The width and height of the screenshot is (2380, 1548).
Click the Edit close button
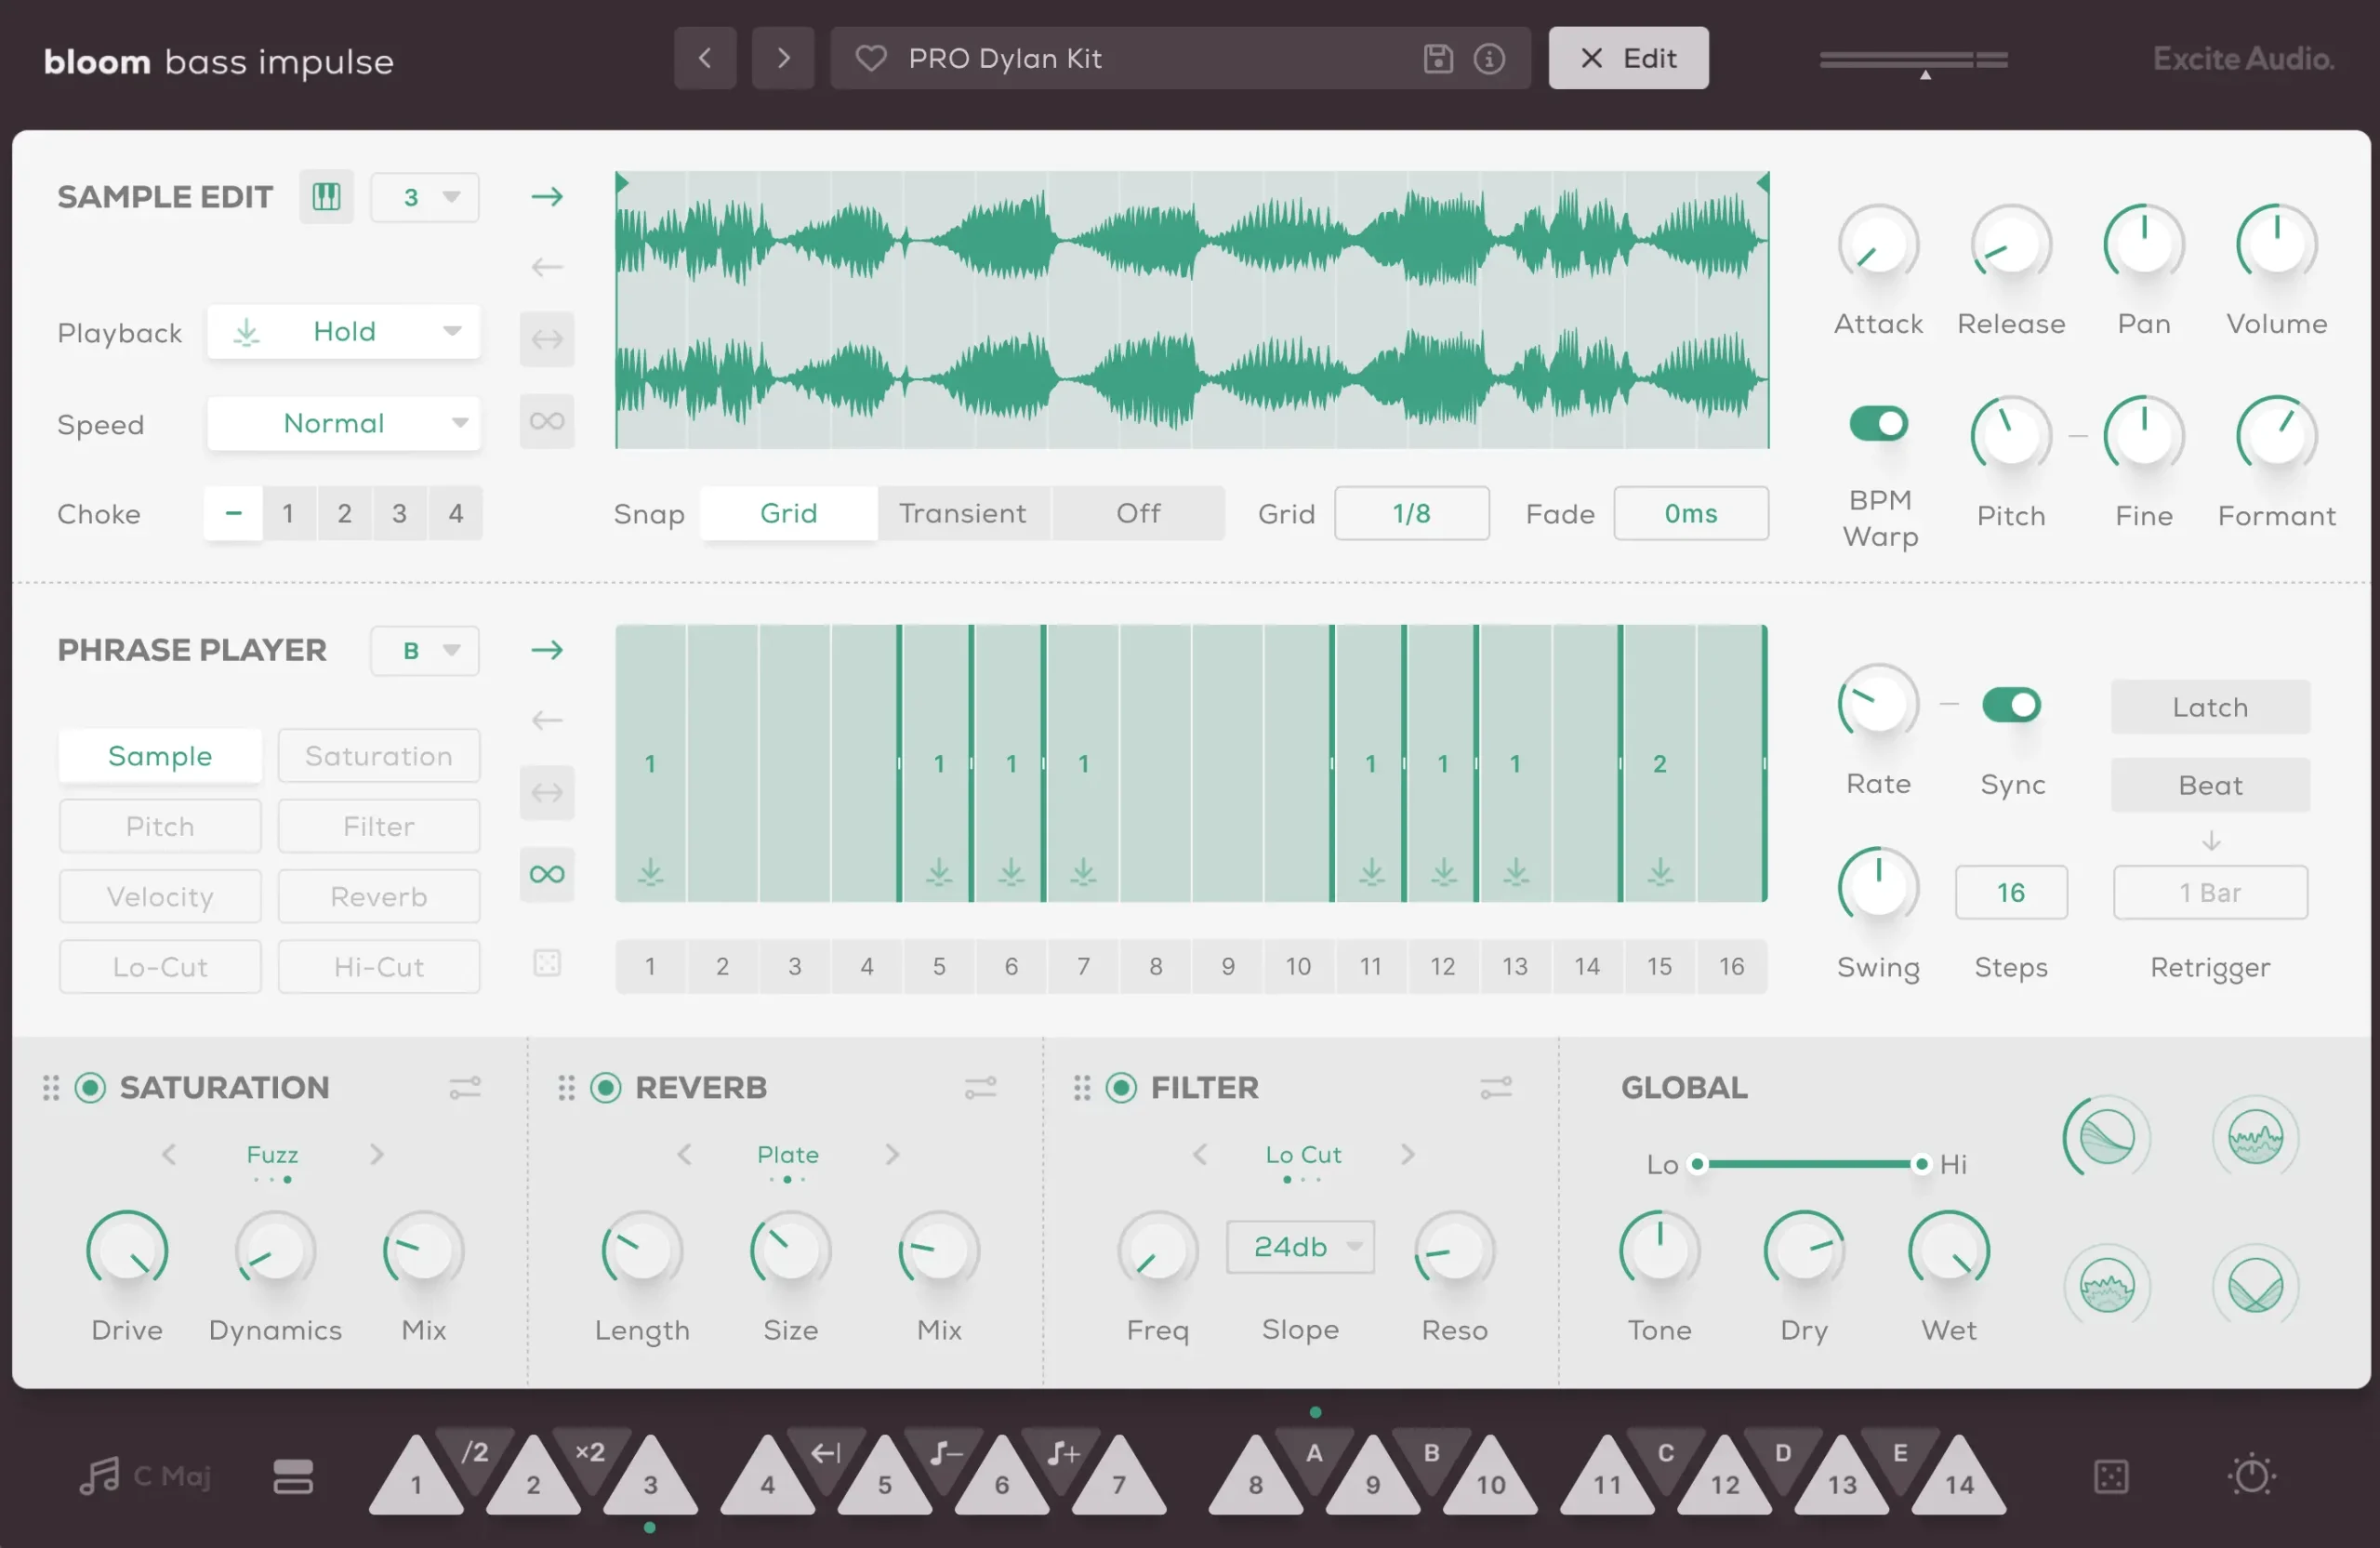(1628, 59)
